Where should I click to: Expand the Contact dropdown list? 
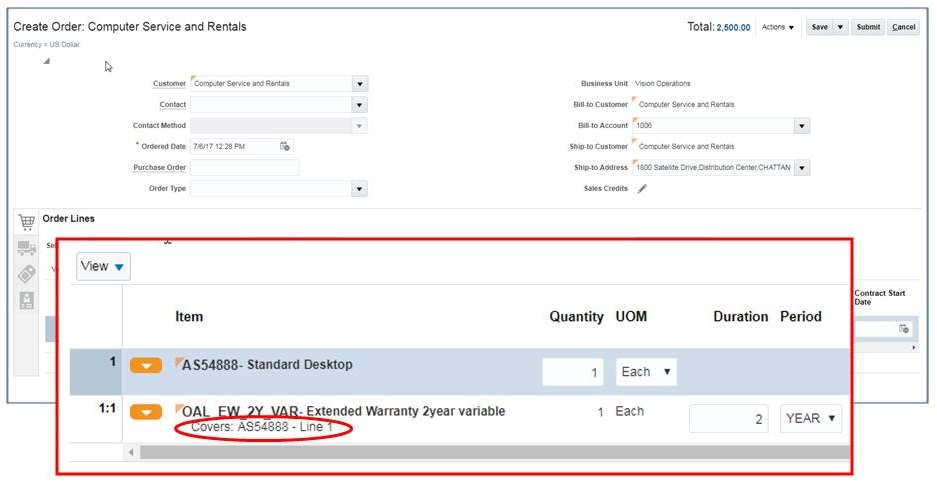359,105
